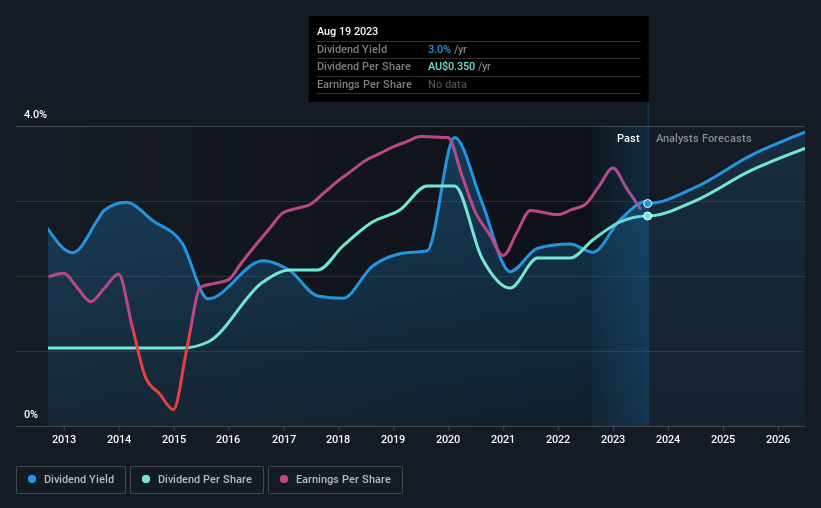Click the 3.0% dividend yield value

(x=439, y=49)
